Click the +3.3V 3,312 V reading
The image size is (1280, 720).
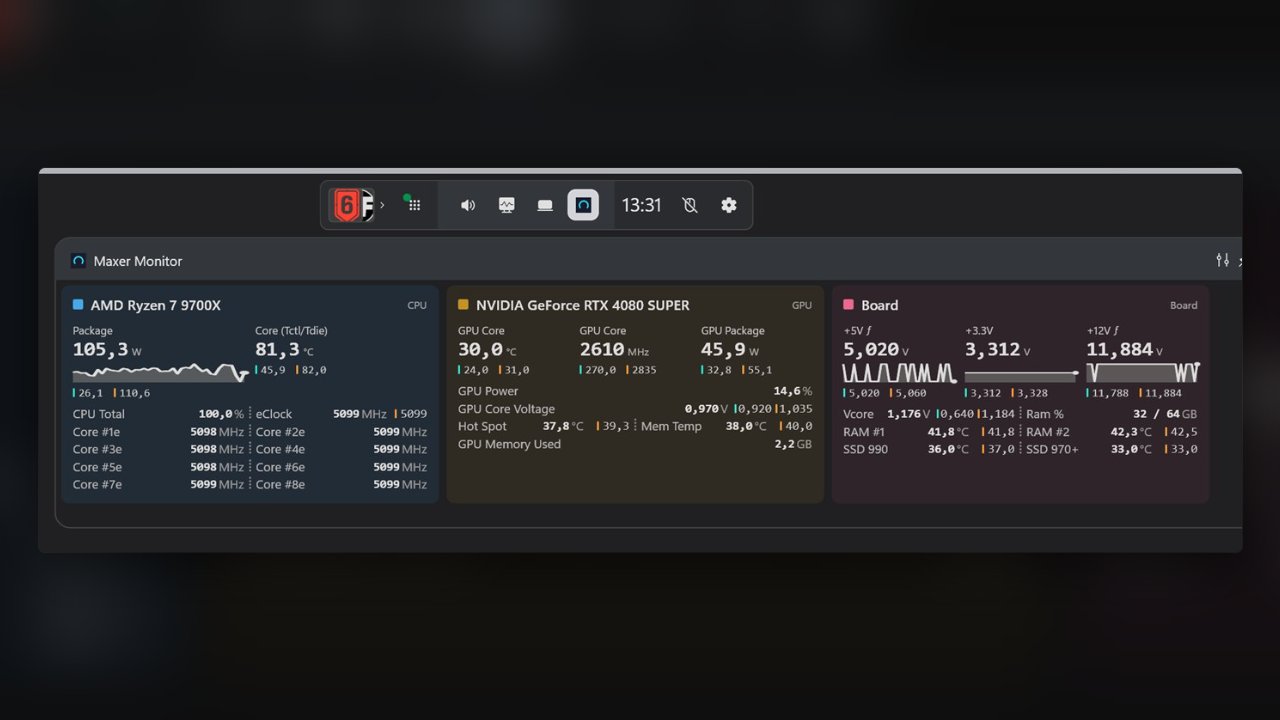click(x=998, y=350)
